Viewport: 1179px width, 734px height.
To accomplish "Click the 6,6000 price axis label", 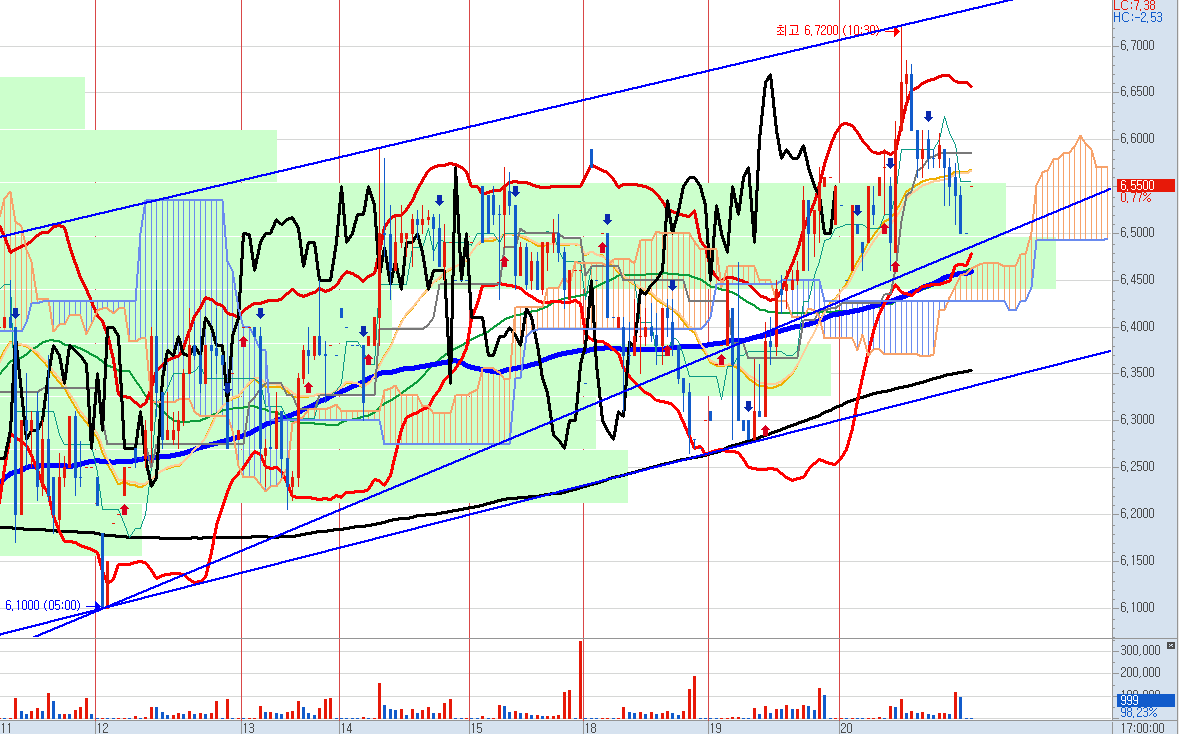I will click(1137, 138).
